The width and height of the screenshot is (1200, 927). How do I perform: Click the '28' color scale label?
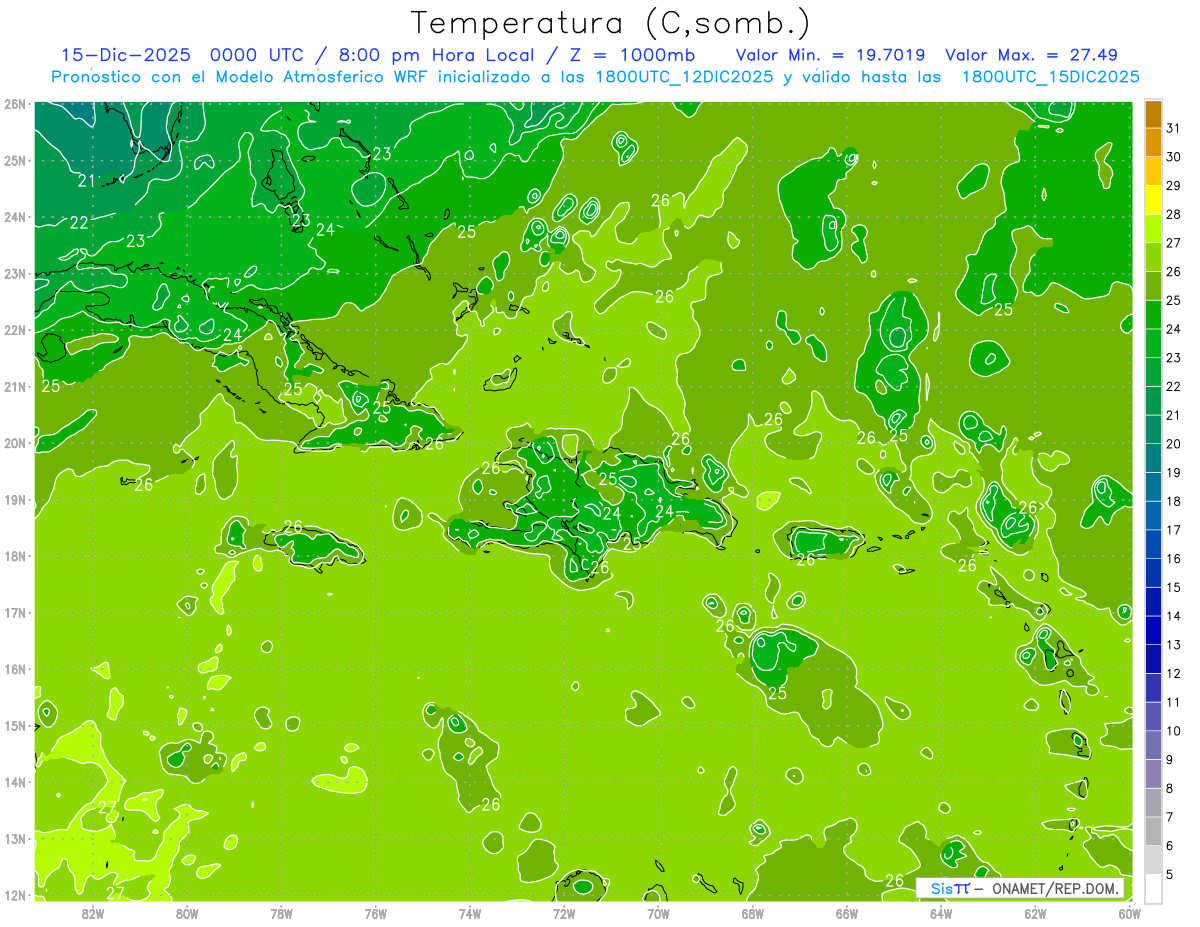1173,215
